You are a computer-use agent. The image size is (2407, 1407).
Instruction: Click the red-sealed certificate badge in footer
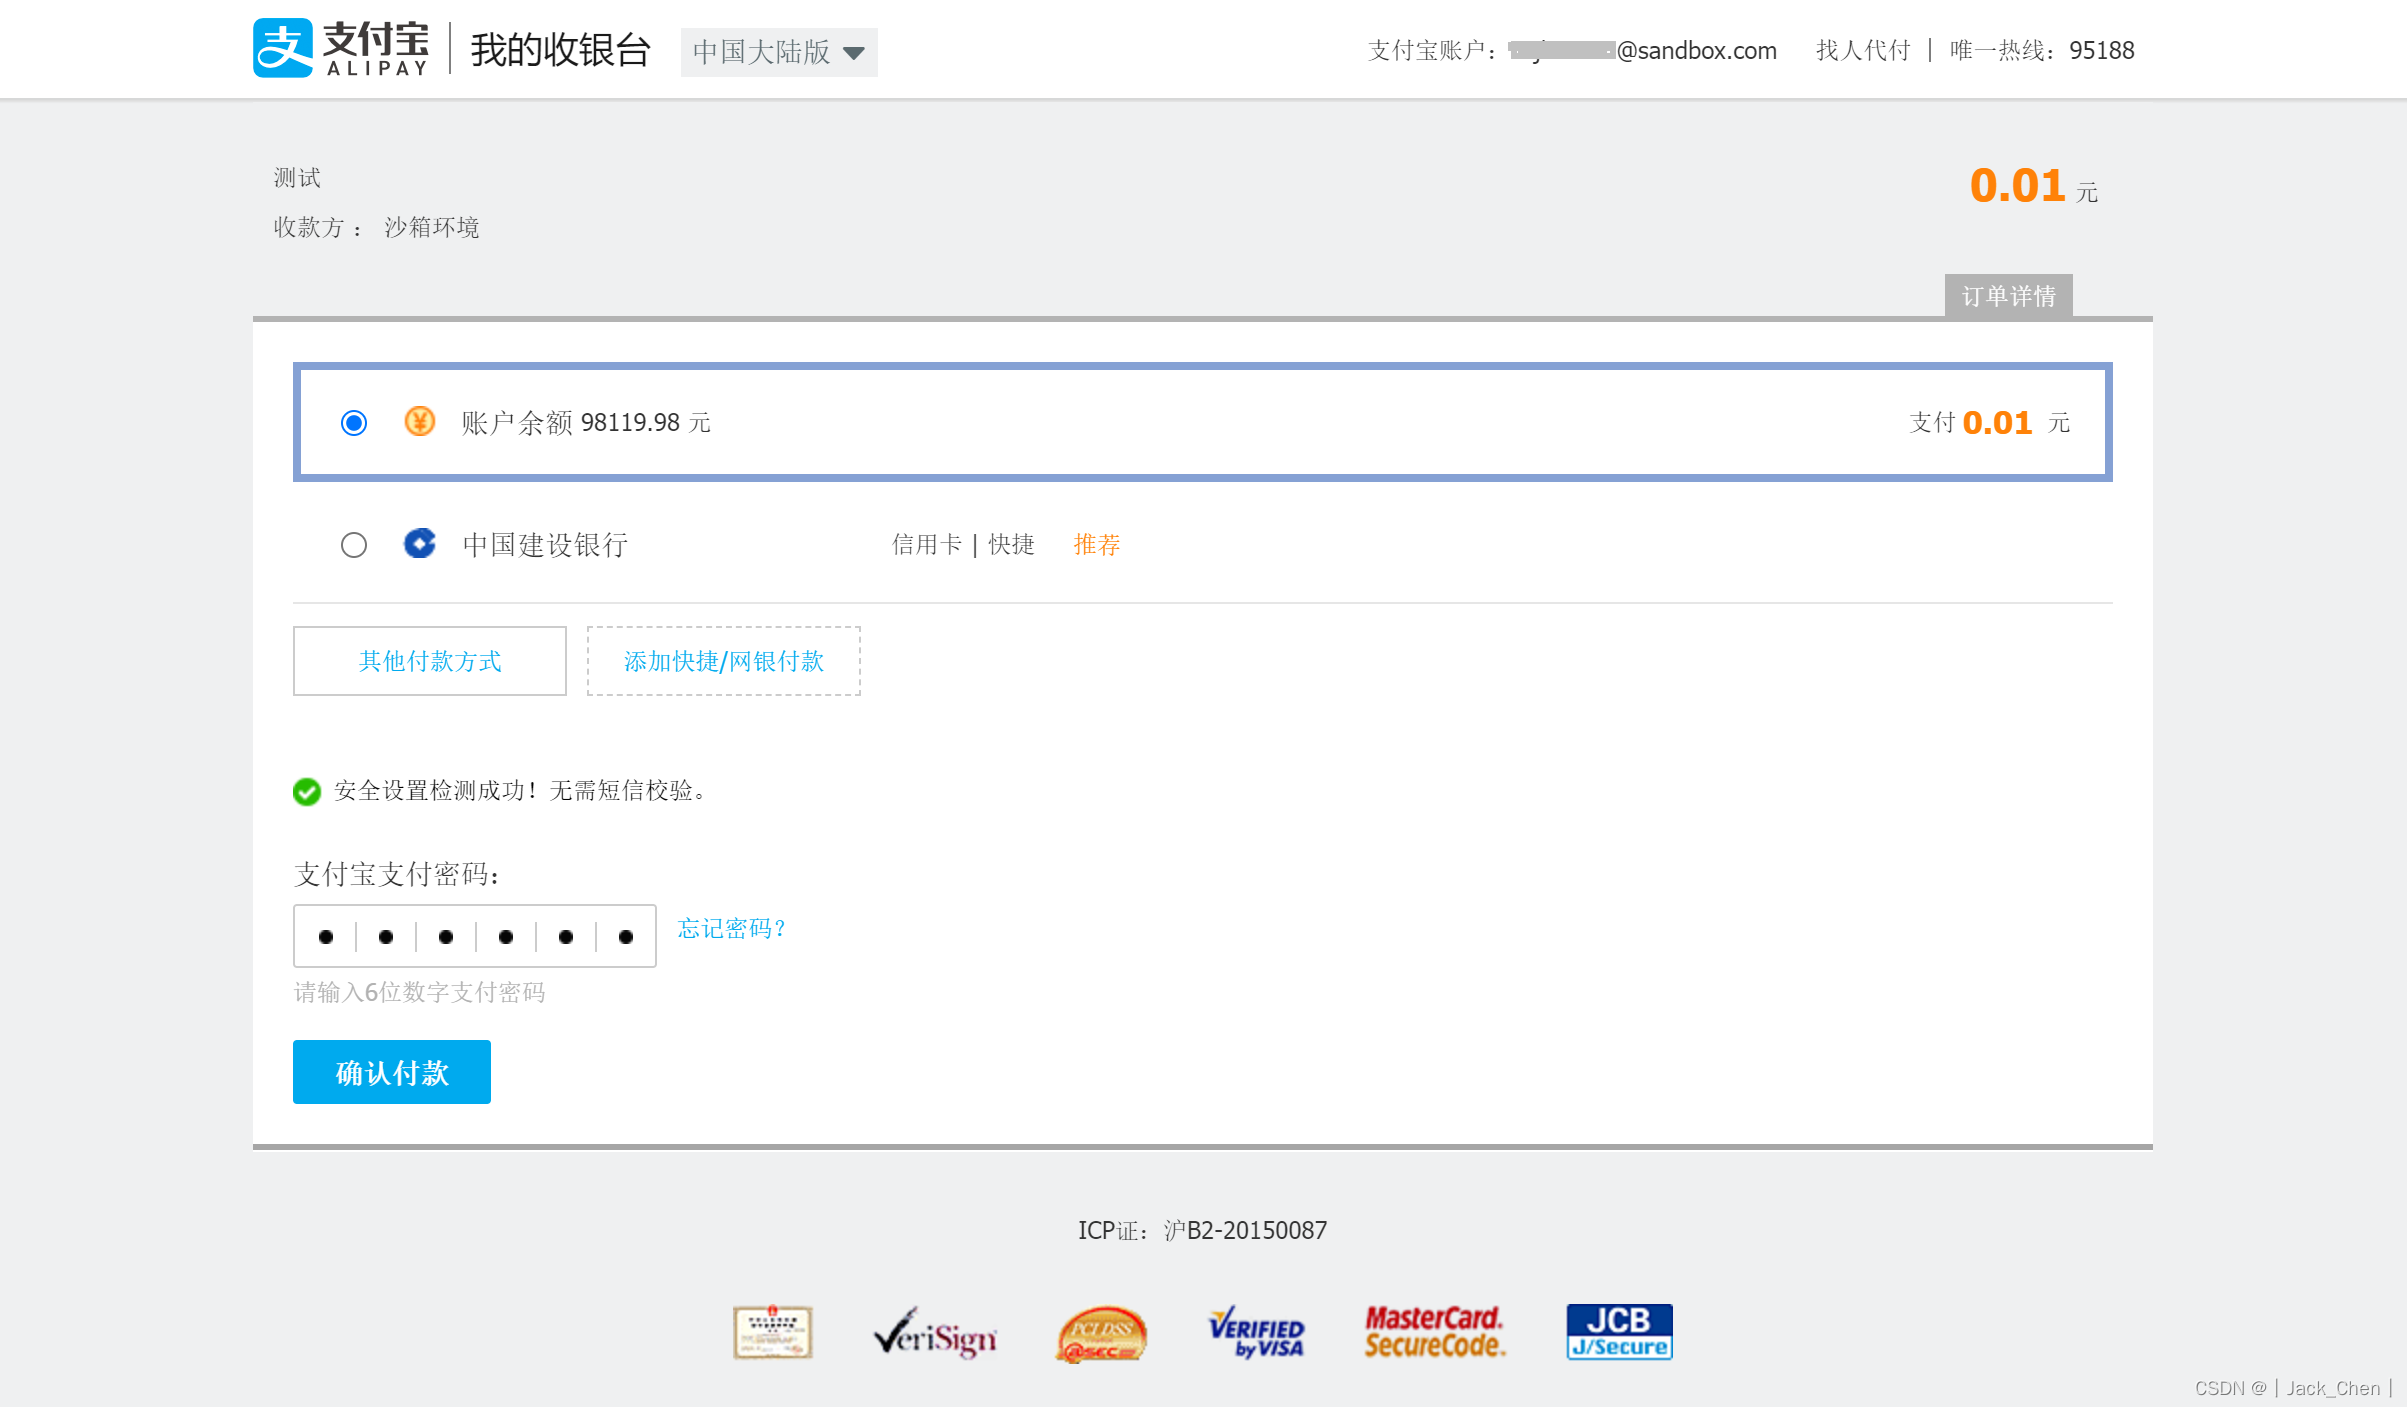772,1332
